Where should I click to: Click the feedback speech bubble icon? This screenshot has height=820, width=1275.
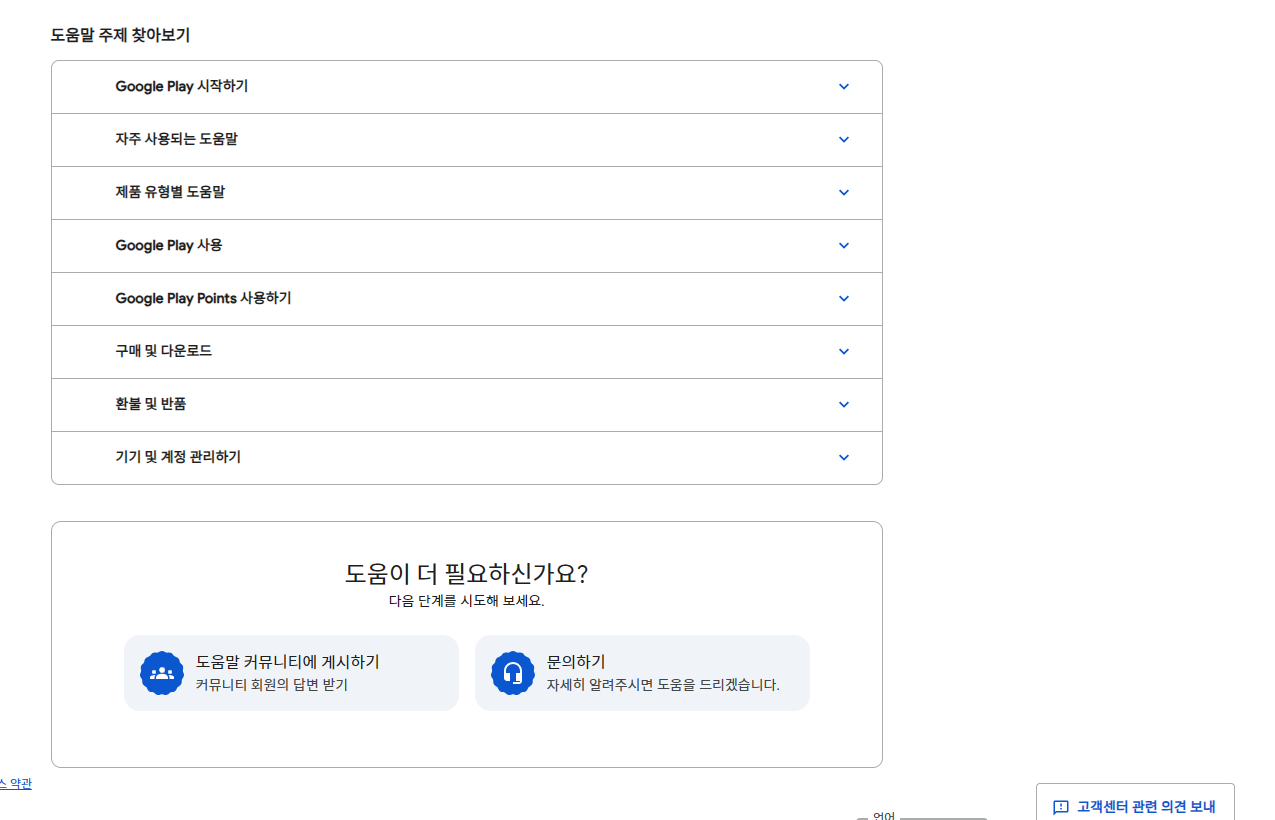pyautogui.click(x=1061, y=807)
